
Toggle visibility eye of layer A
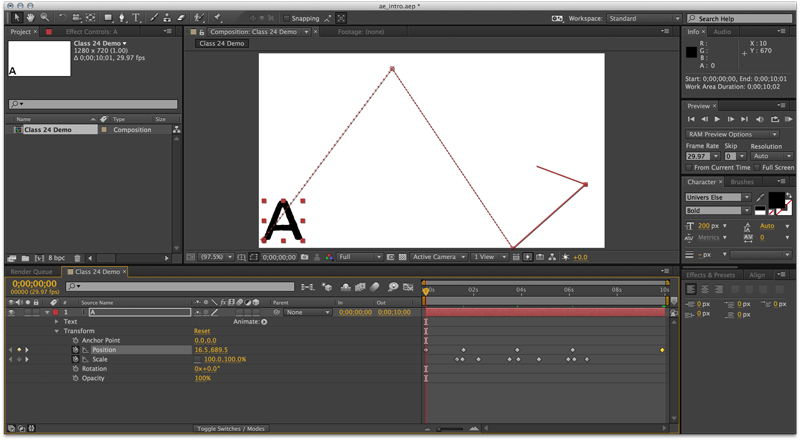click(x=12, y=312)
